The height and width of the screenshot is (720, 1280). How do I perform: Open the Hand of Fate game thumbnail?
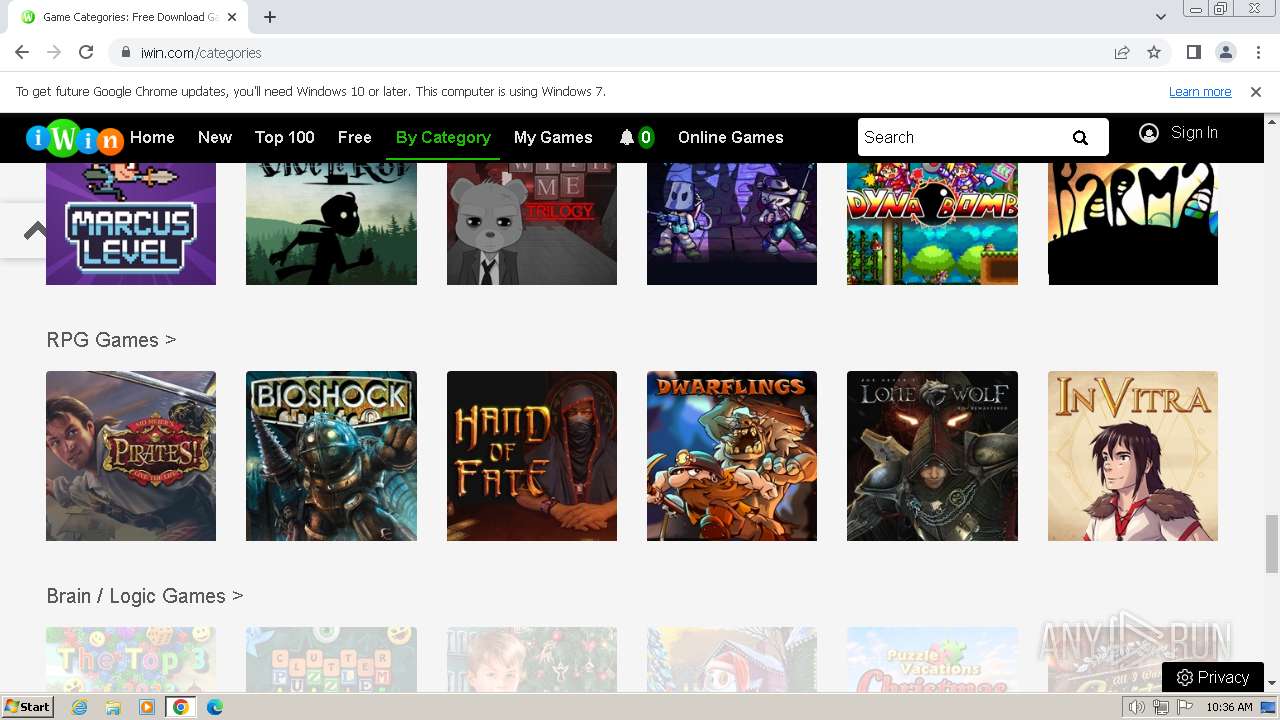(532, 456)
